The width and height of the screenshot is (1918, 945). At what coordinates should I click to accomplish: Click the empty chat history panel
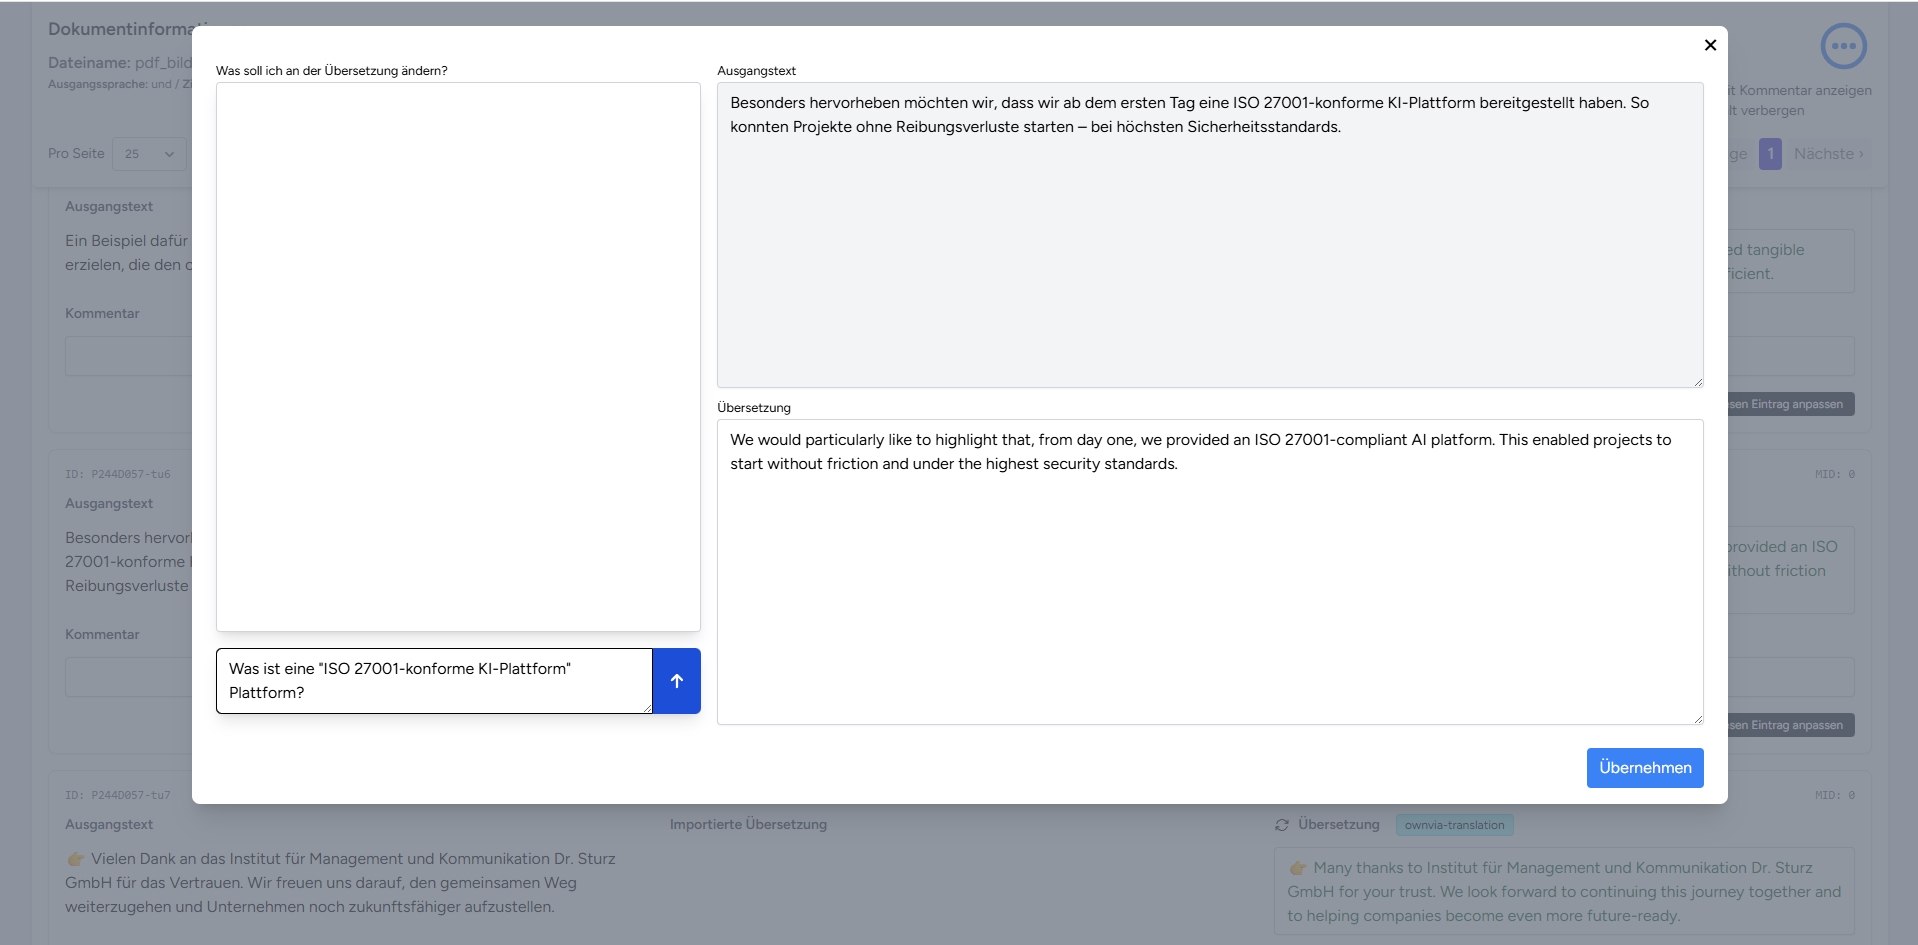click(x=458, y=356)
